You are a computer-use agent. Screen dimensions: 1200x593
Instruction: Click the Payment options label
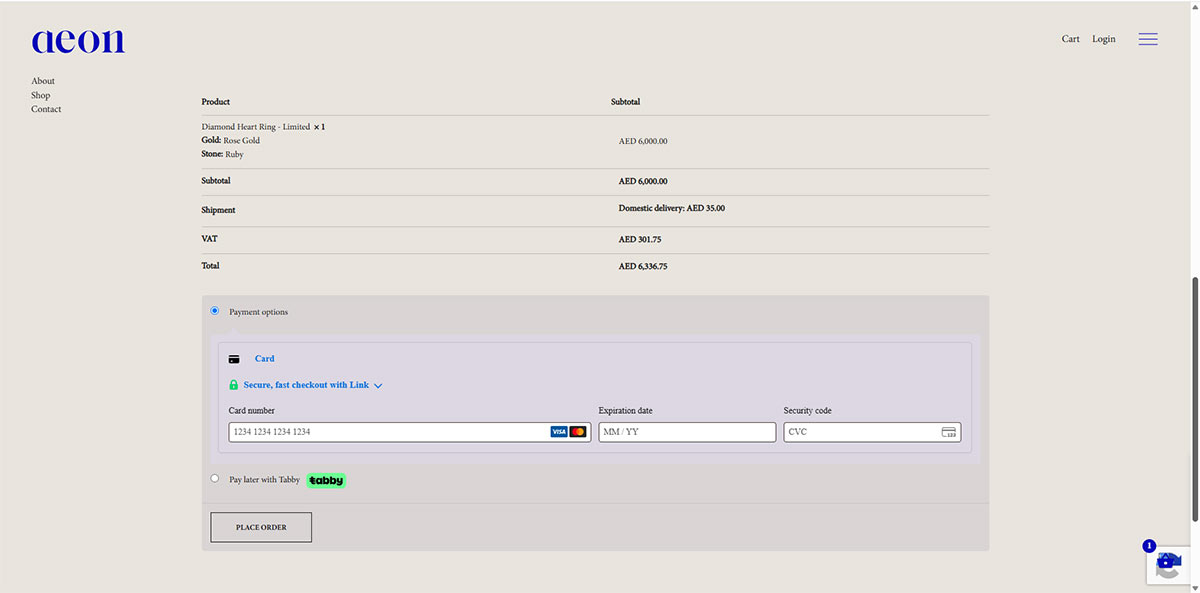(x=258, y=312)
